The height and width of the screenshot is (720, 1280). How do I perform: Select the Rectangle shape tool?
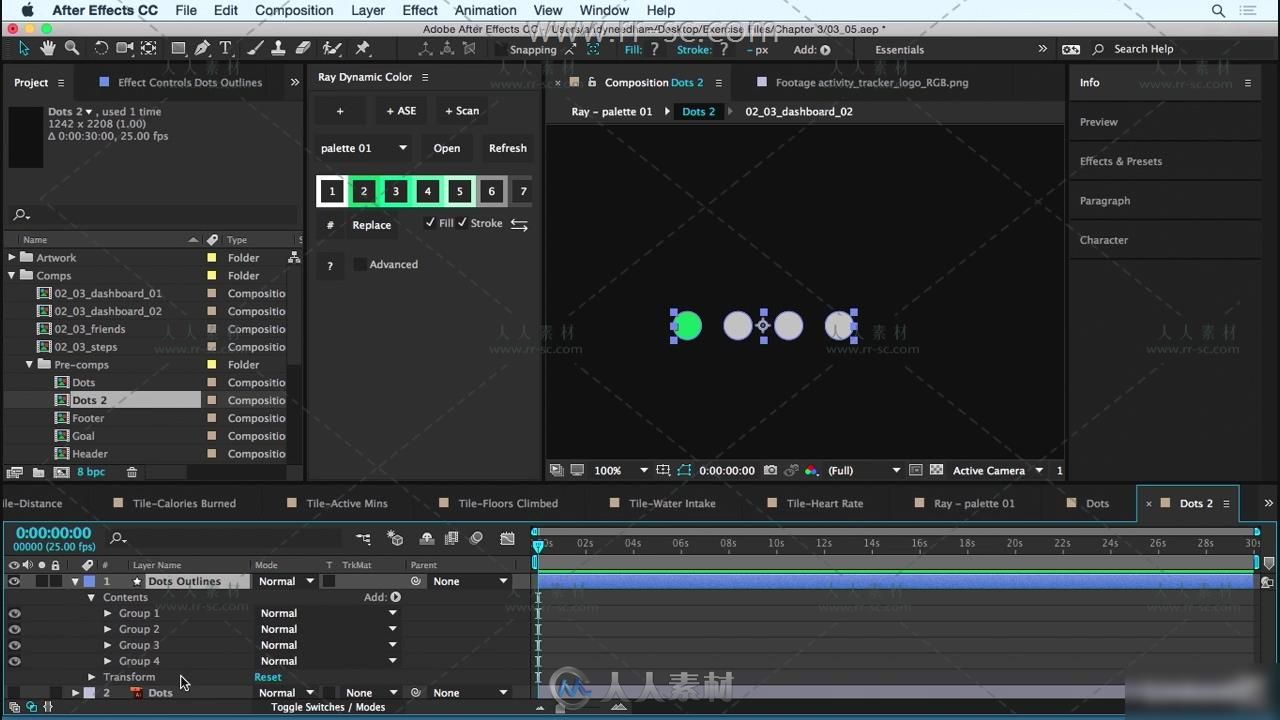point(178,48)
